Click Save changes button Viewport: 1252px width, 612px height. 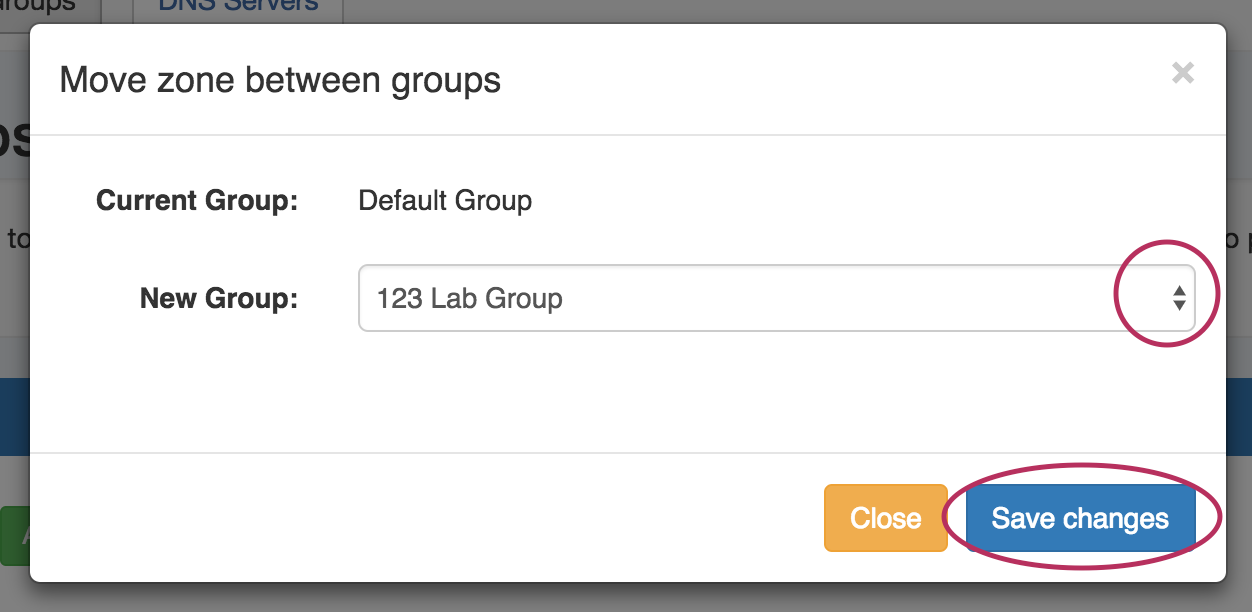click(1080, 518)
